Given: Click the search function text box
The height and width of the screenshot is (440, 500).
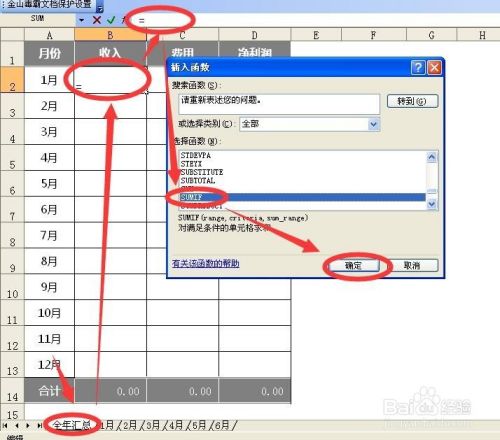Looking at the screenshot, I should click(x=279, y=104).
